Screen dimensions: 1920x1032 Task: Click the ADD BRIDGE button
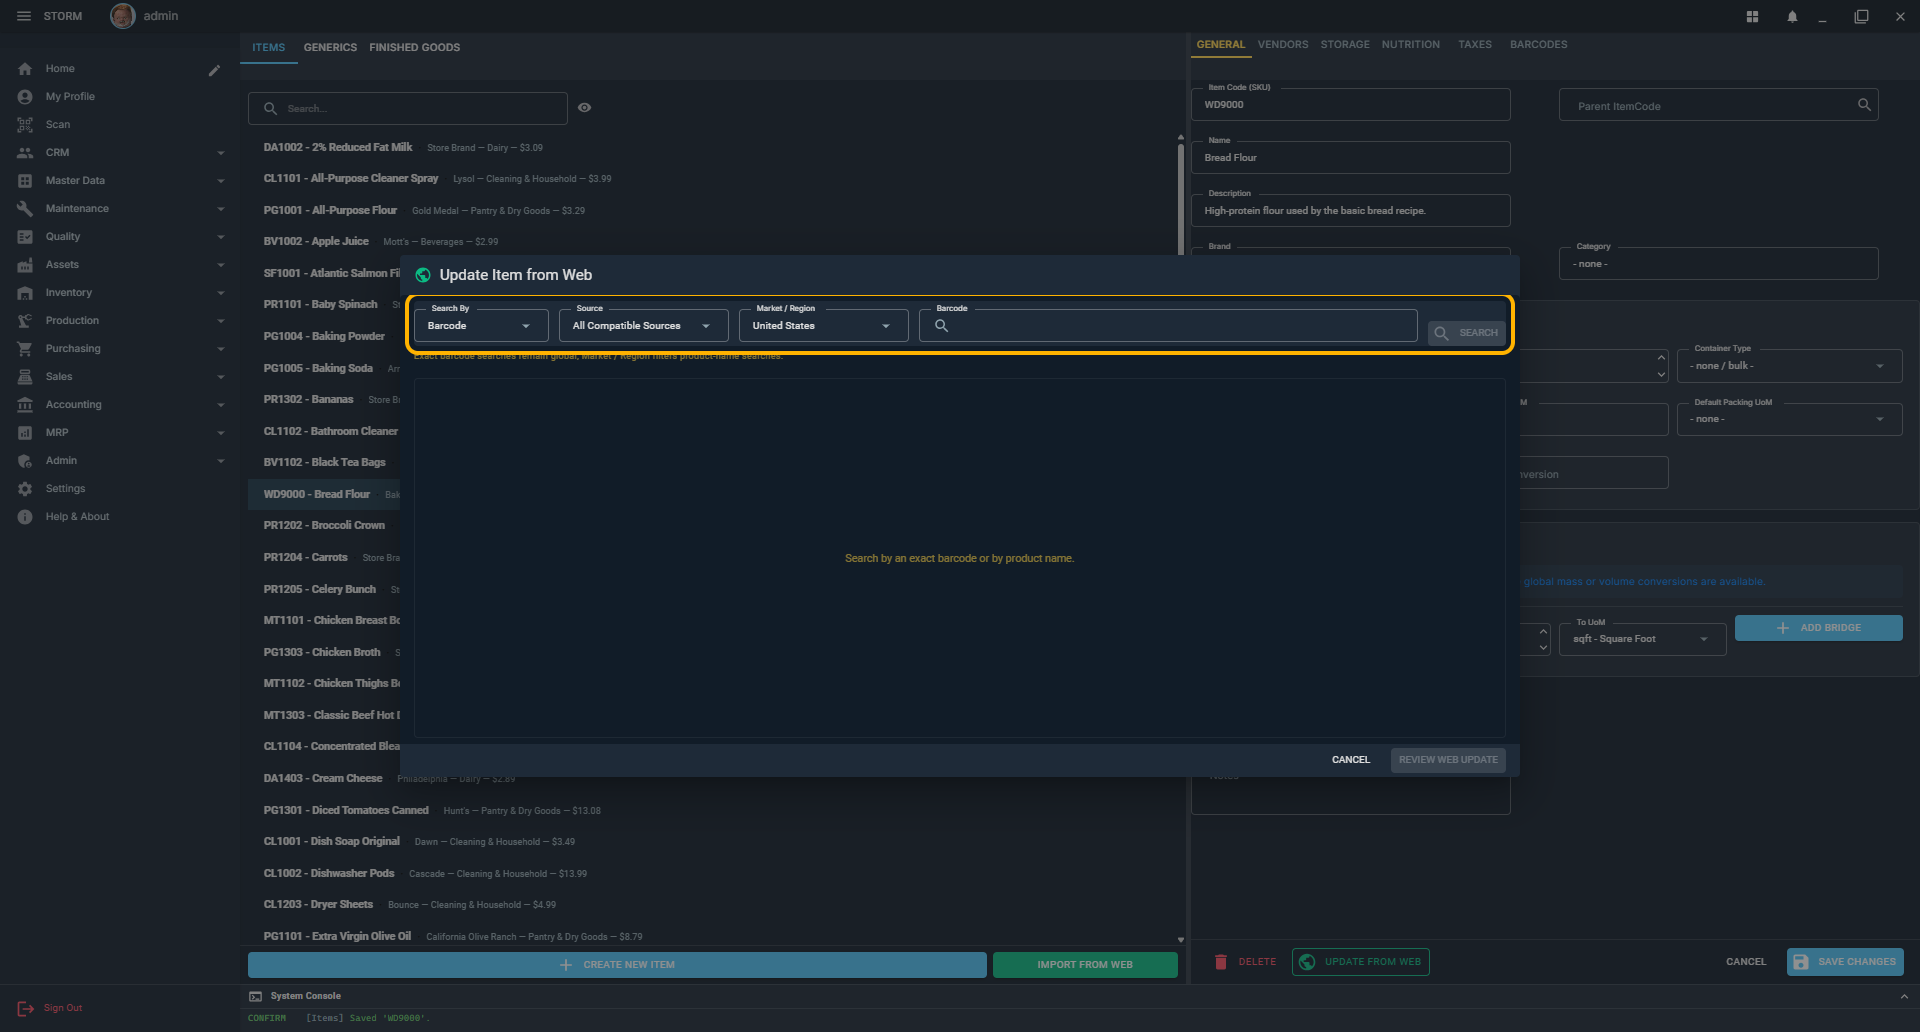[1818, 628]
